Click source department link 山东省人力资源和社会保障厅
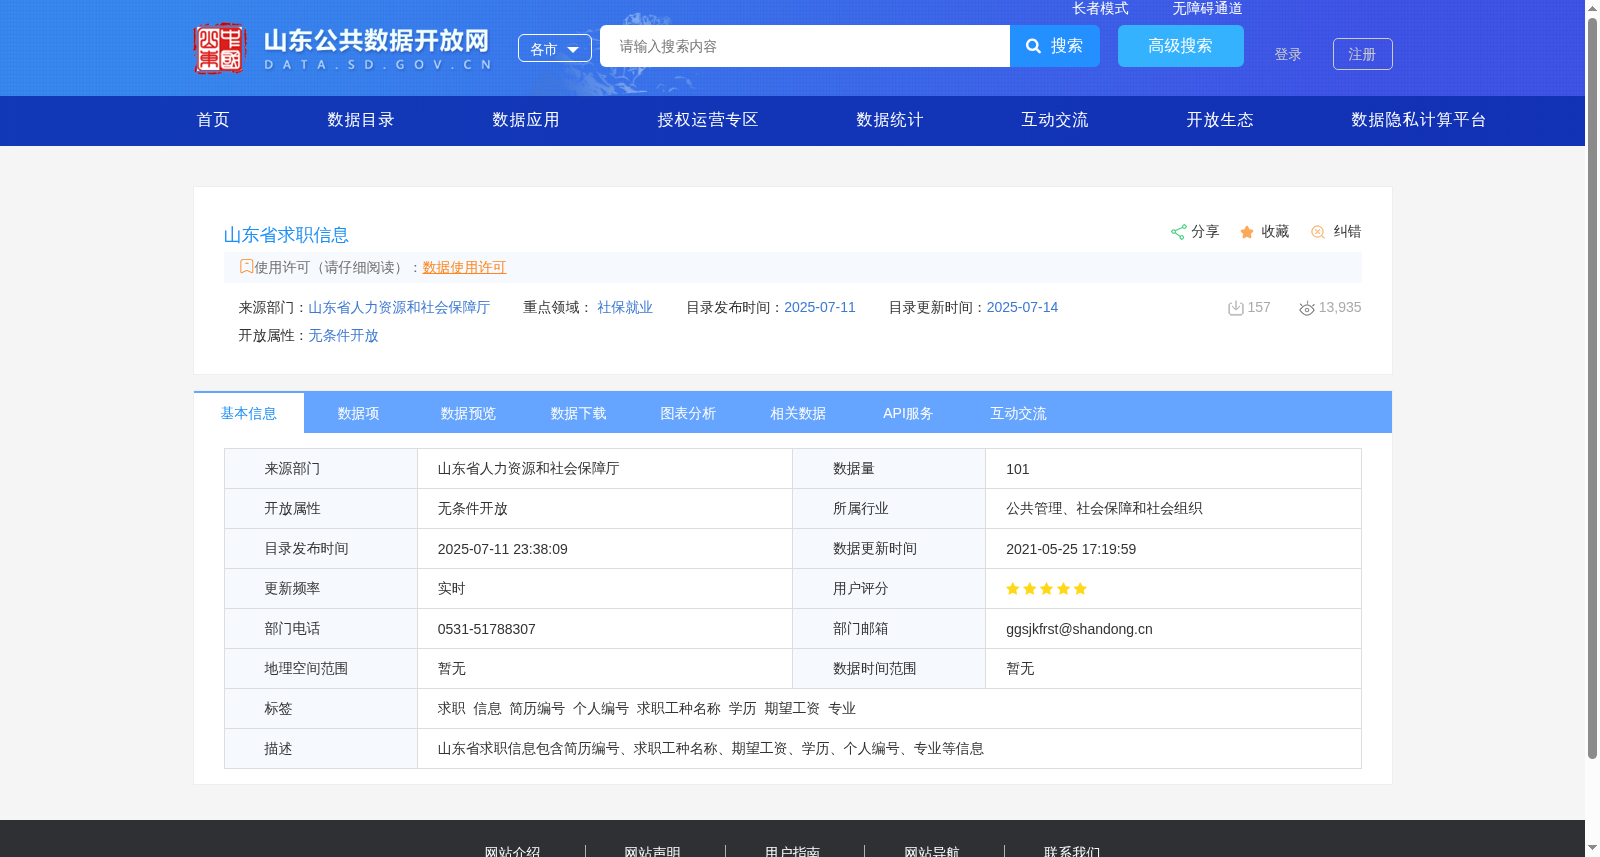 coord(399,308)
